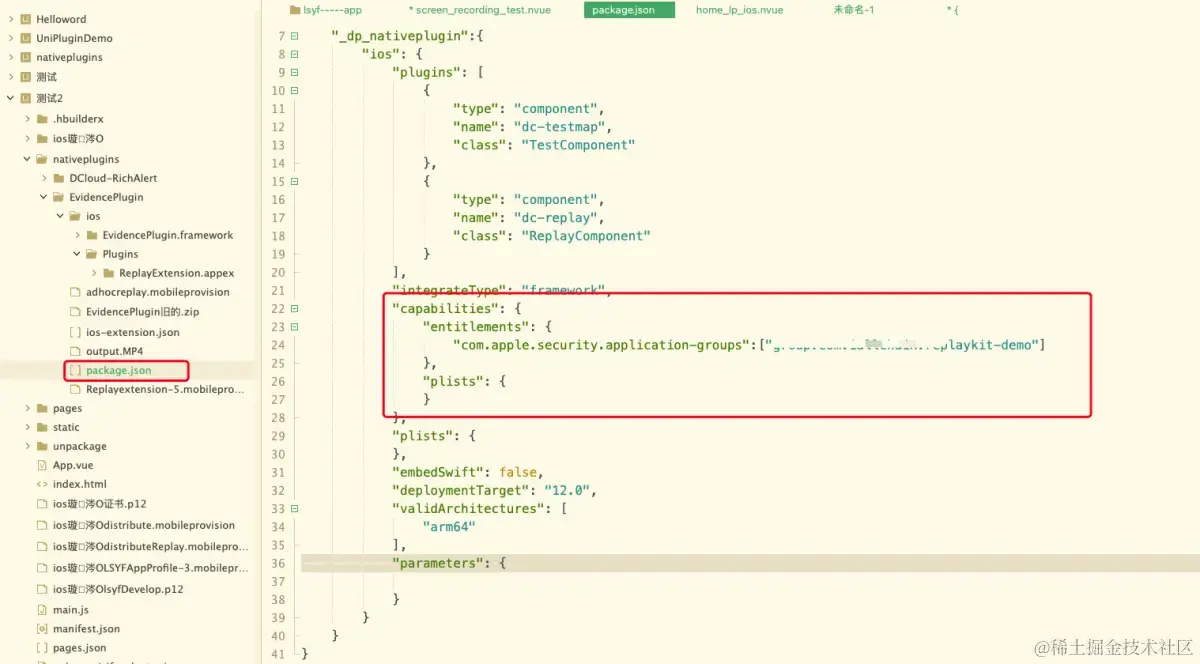Viewport: 1200px width, 664px height.
Task: Click the output.MP4 video file icon
Action: tap(74, 351)
